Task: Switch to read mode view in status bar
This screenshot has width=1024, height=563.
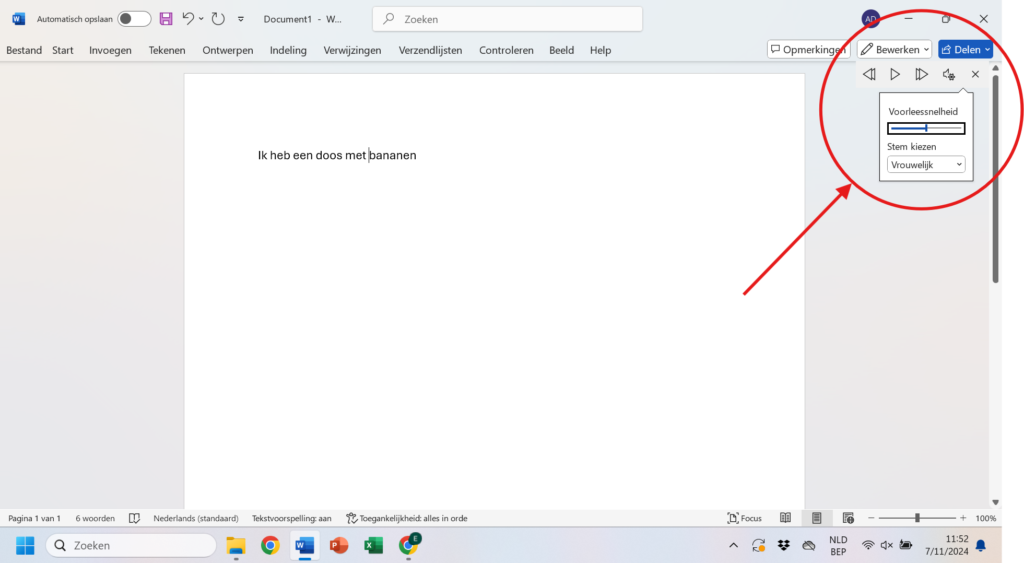Action: (786, 518)
